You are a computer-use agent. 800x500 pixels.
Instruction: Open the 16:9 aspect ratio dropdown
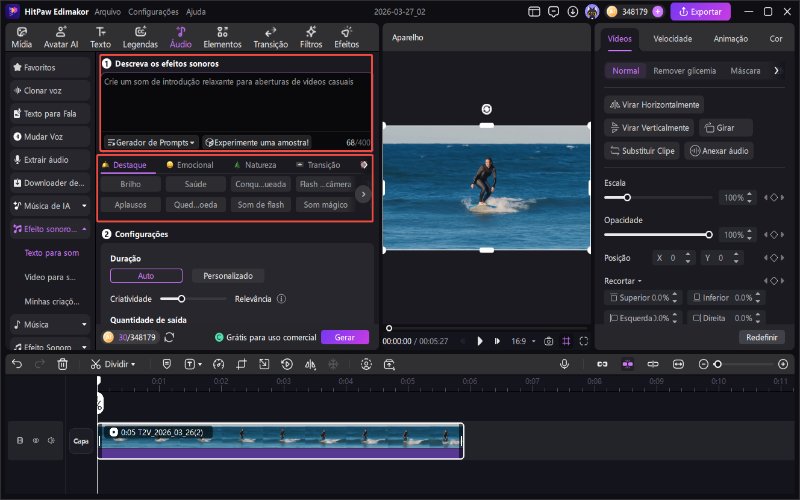click(523, 341)
